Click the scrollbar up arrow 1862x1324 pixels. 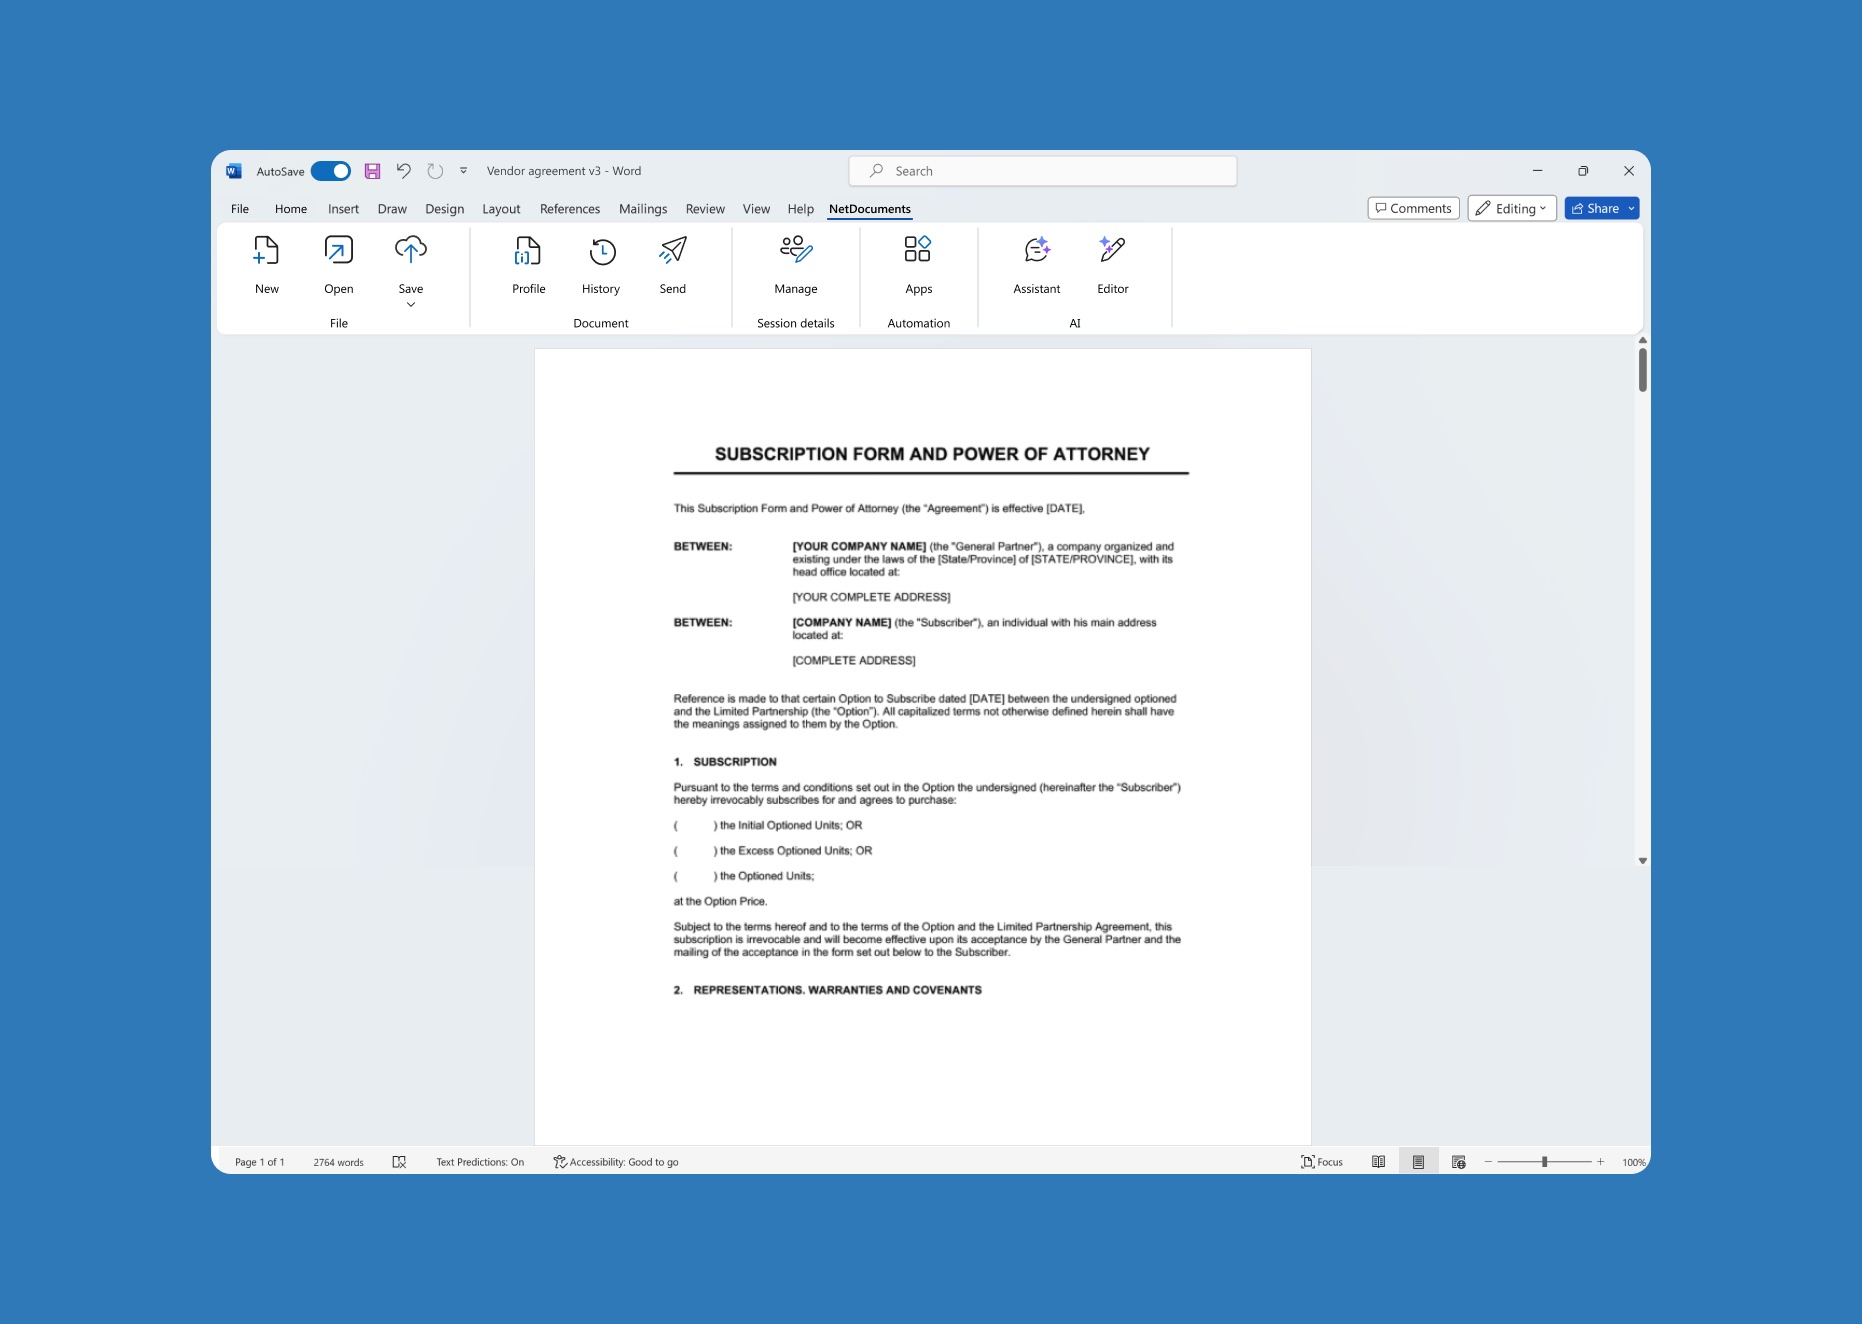tap(1642, 341)
